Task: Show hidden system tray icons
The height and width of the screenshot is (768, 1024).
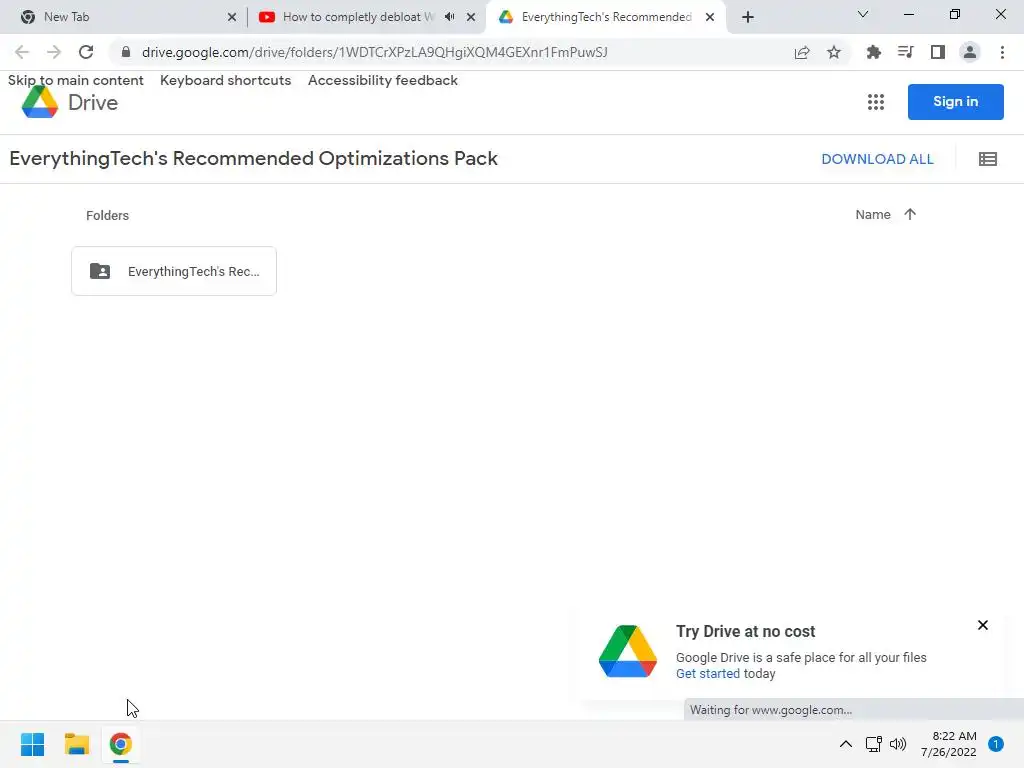Action: pos(846,744)
